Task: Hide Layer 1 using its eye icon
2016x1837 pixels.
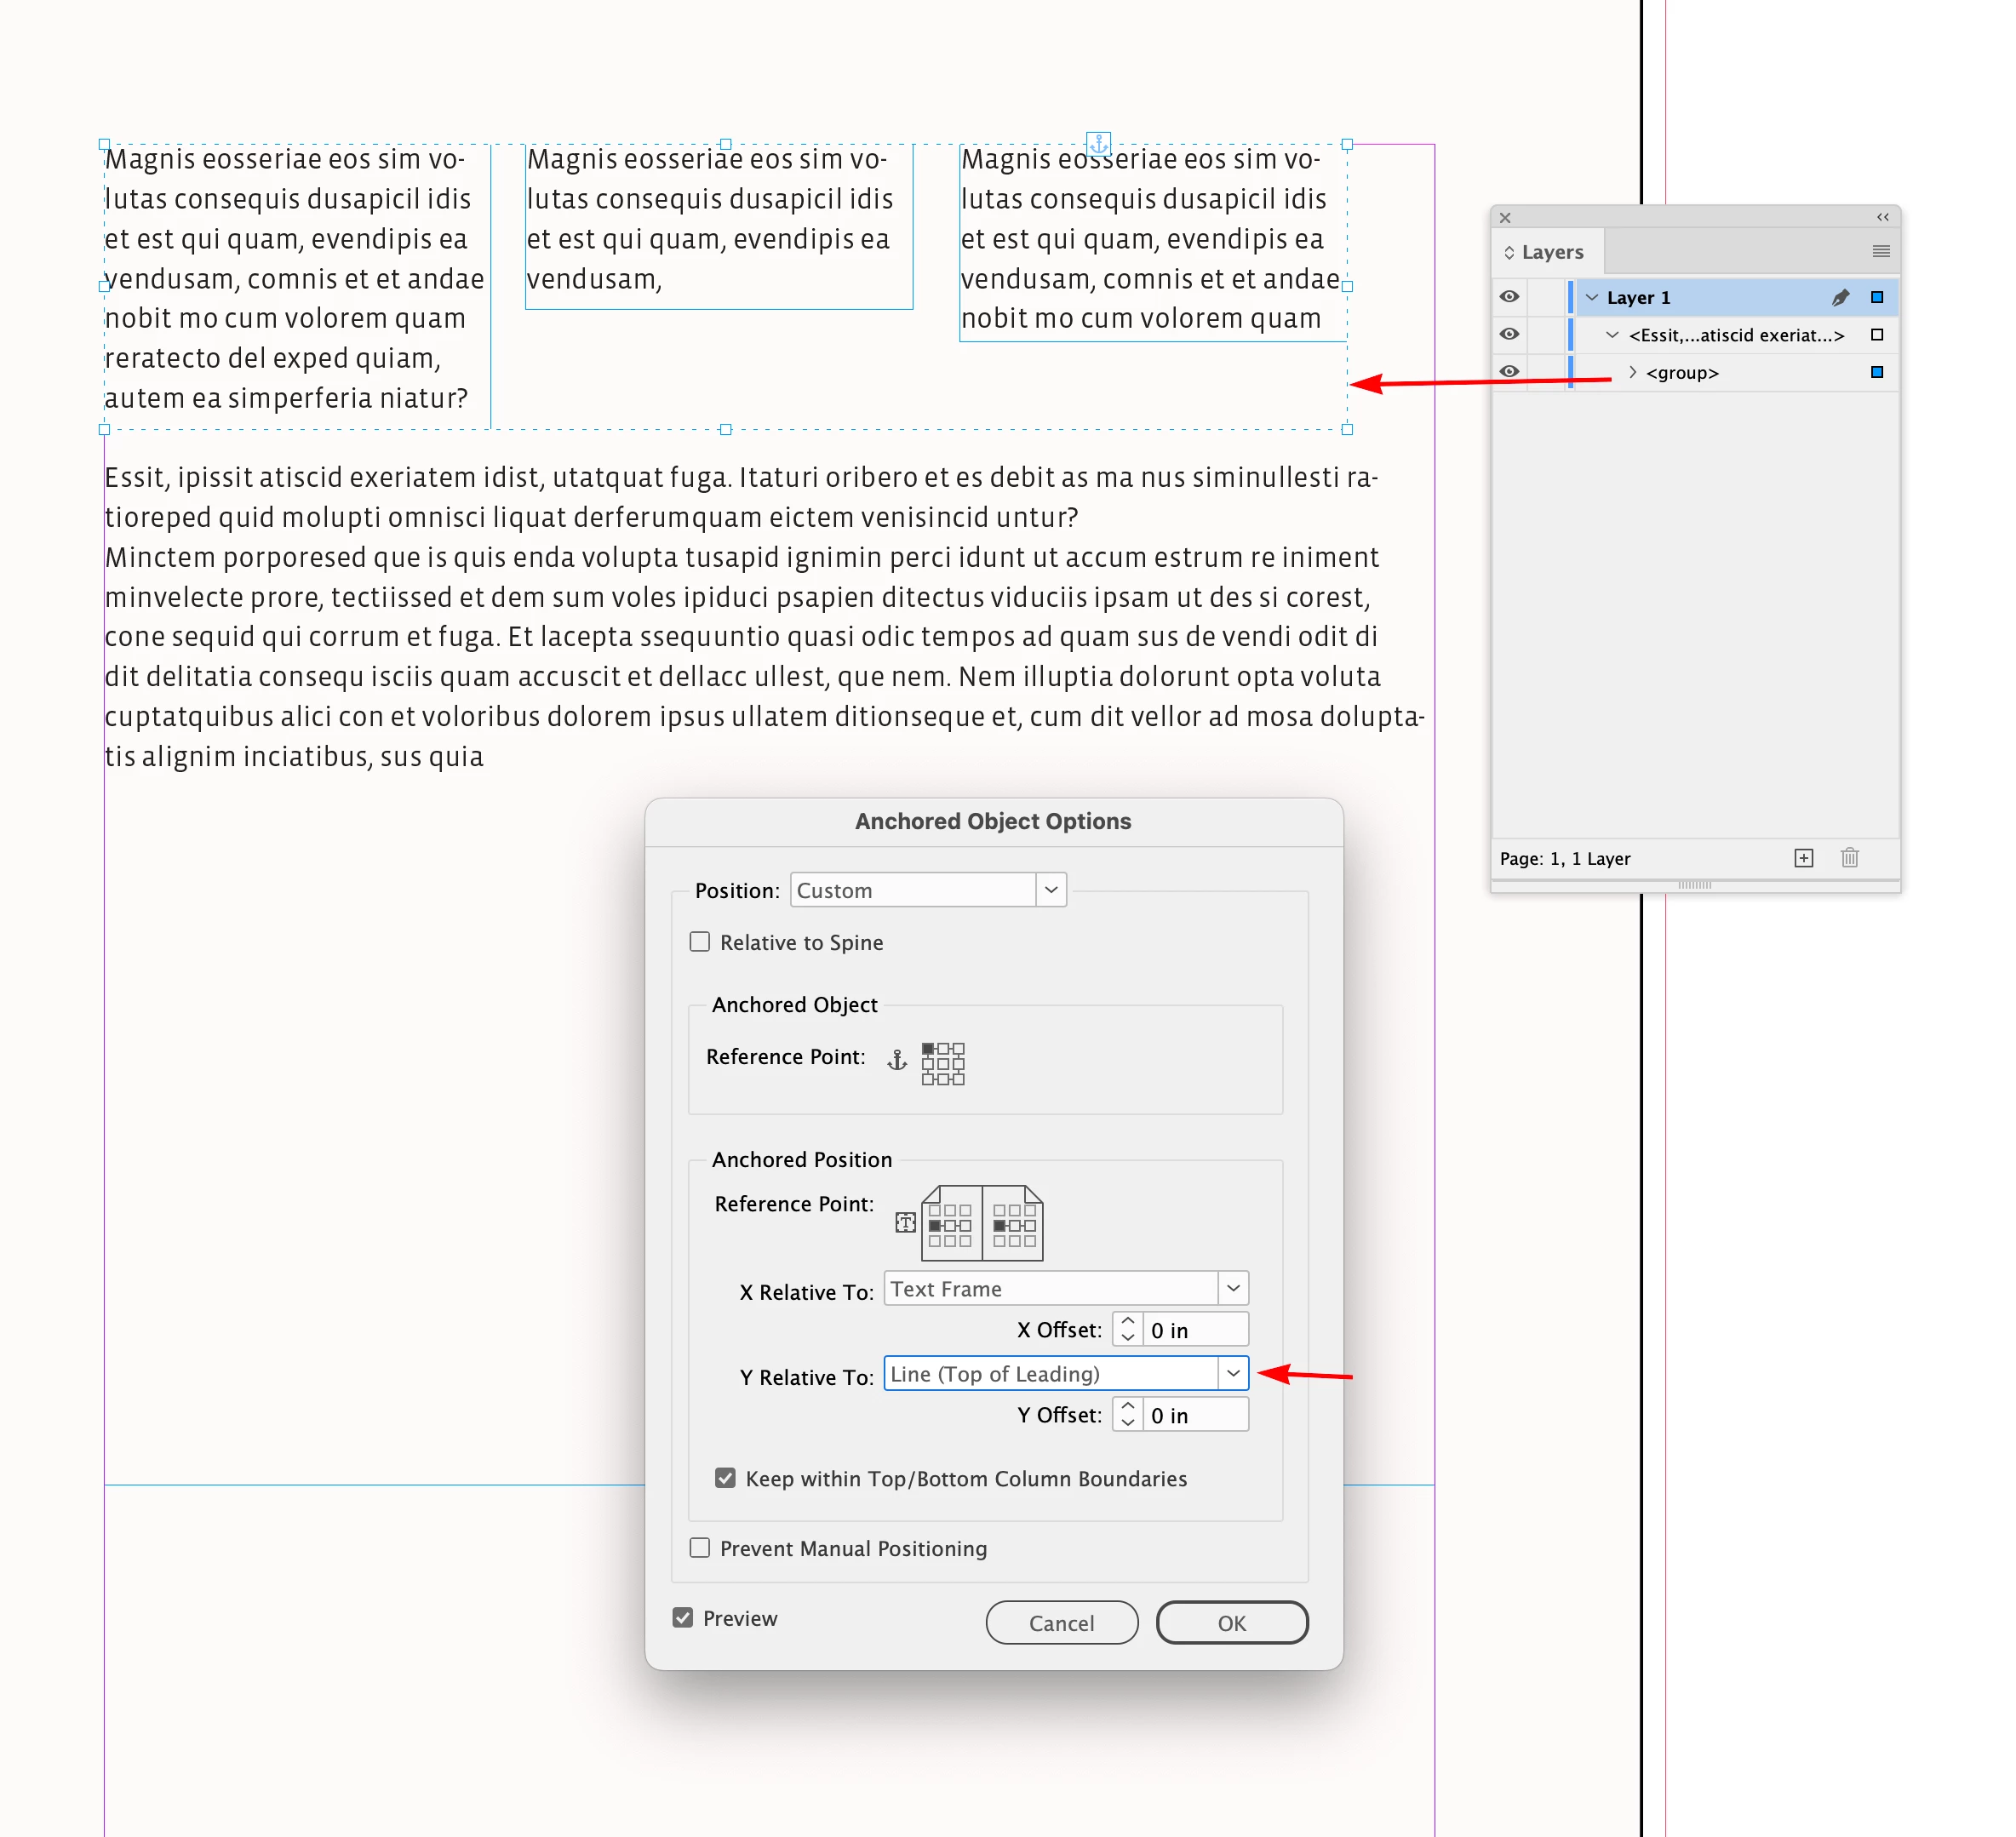Action: 1509,297
